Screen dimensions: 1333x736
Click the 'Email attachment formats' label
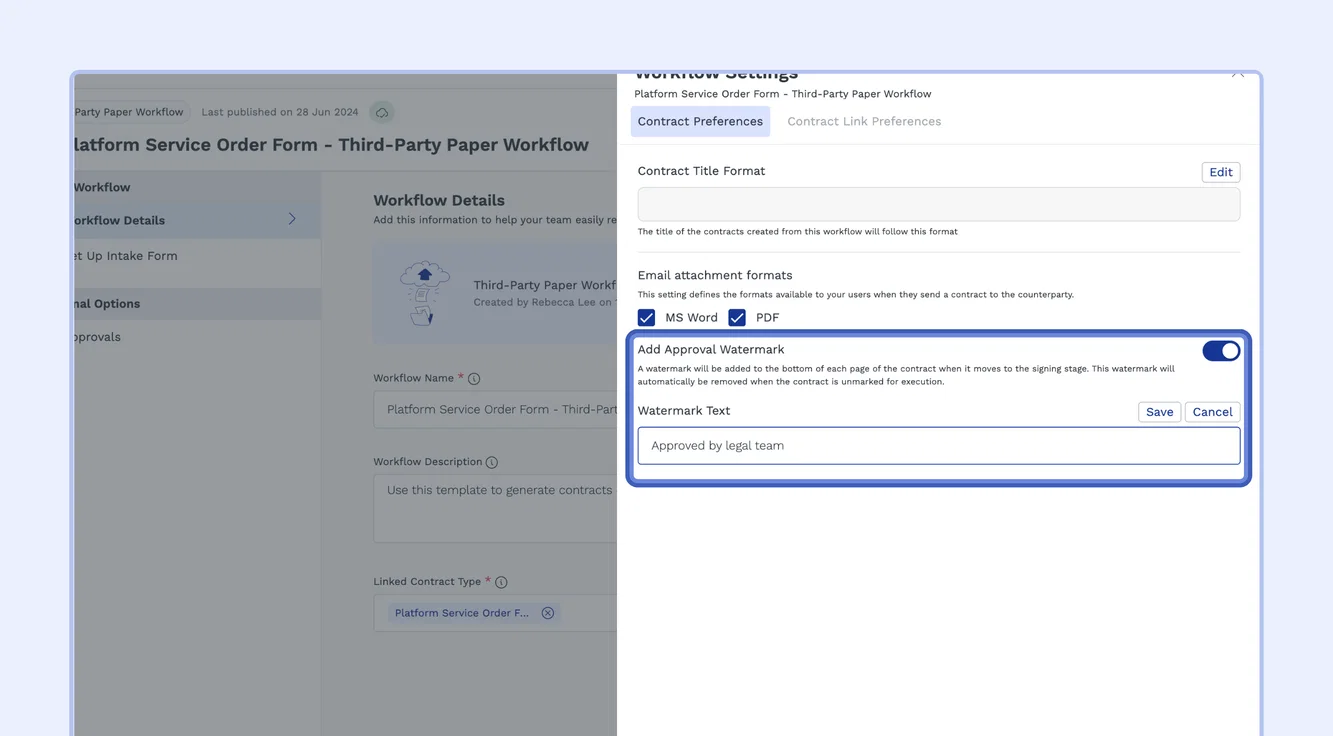point(715,275)
